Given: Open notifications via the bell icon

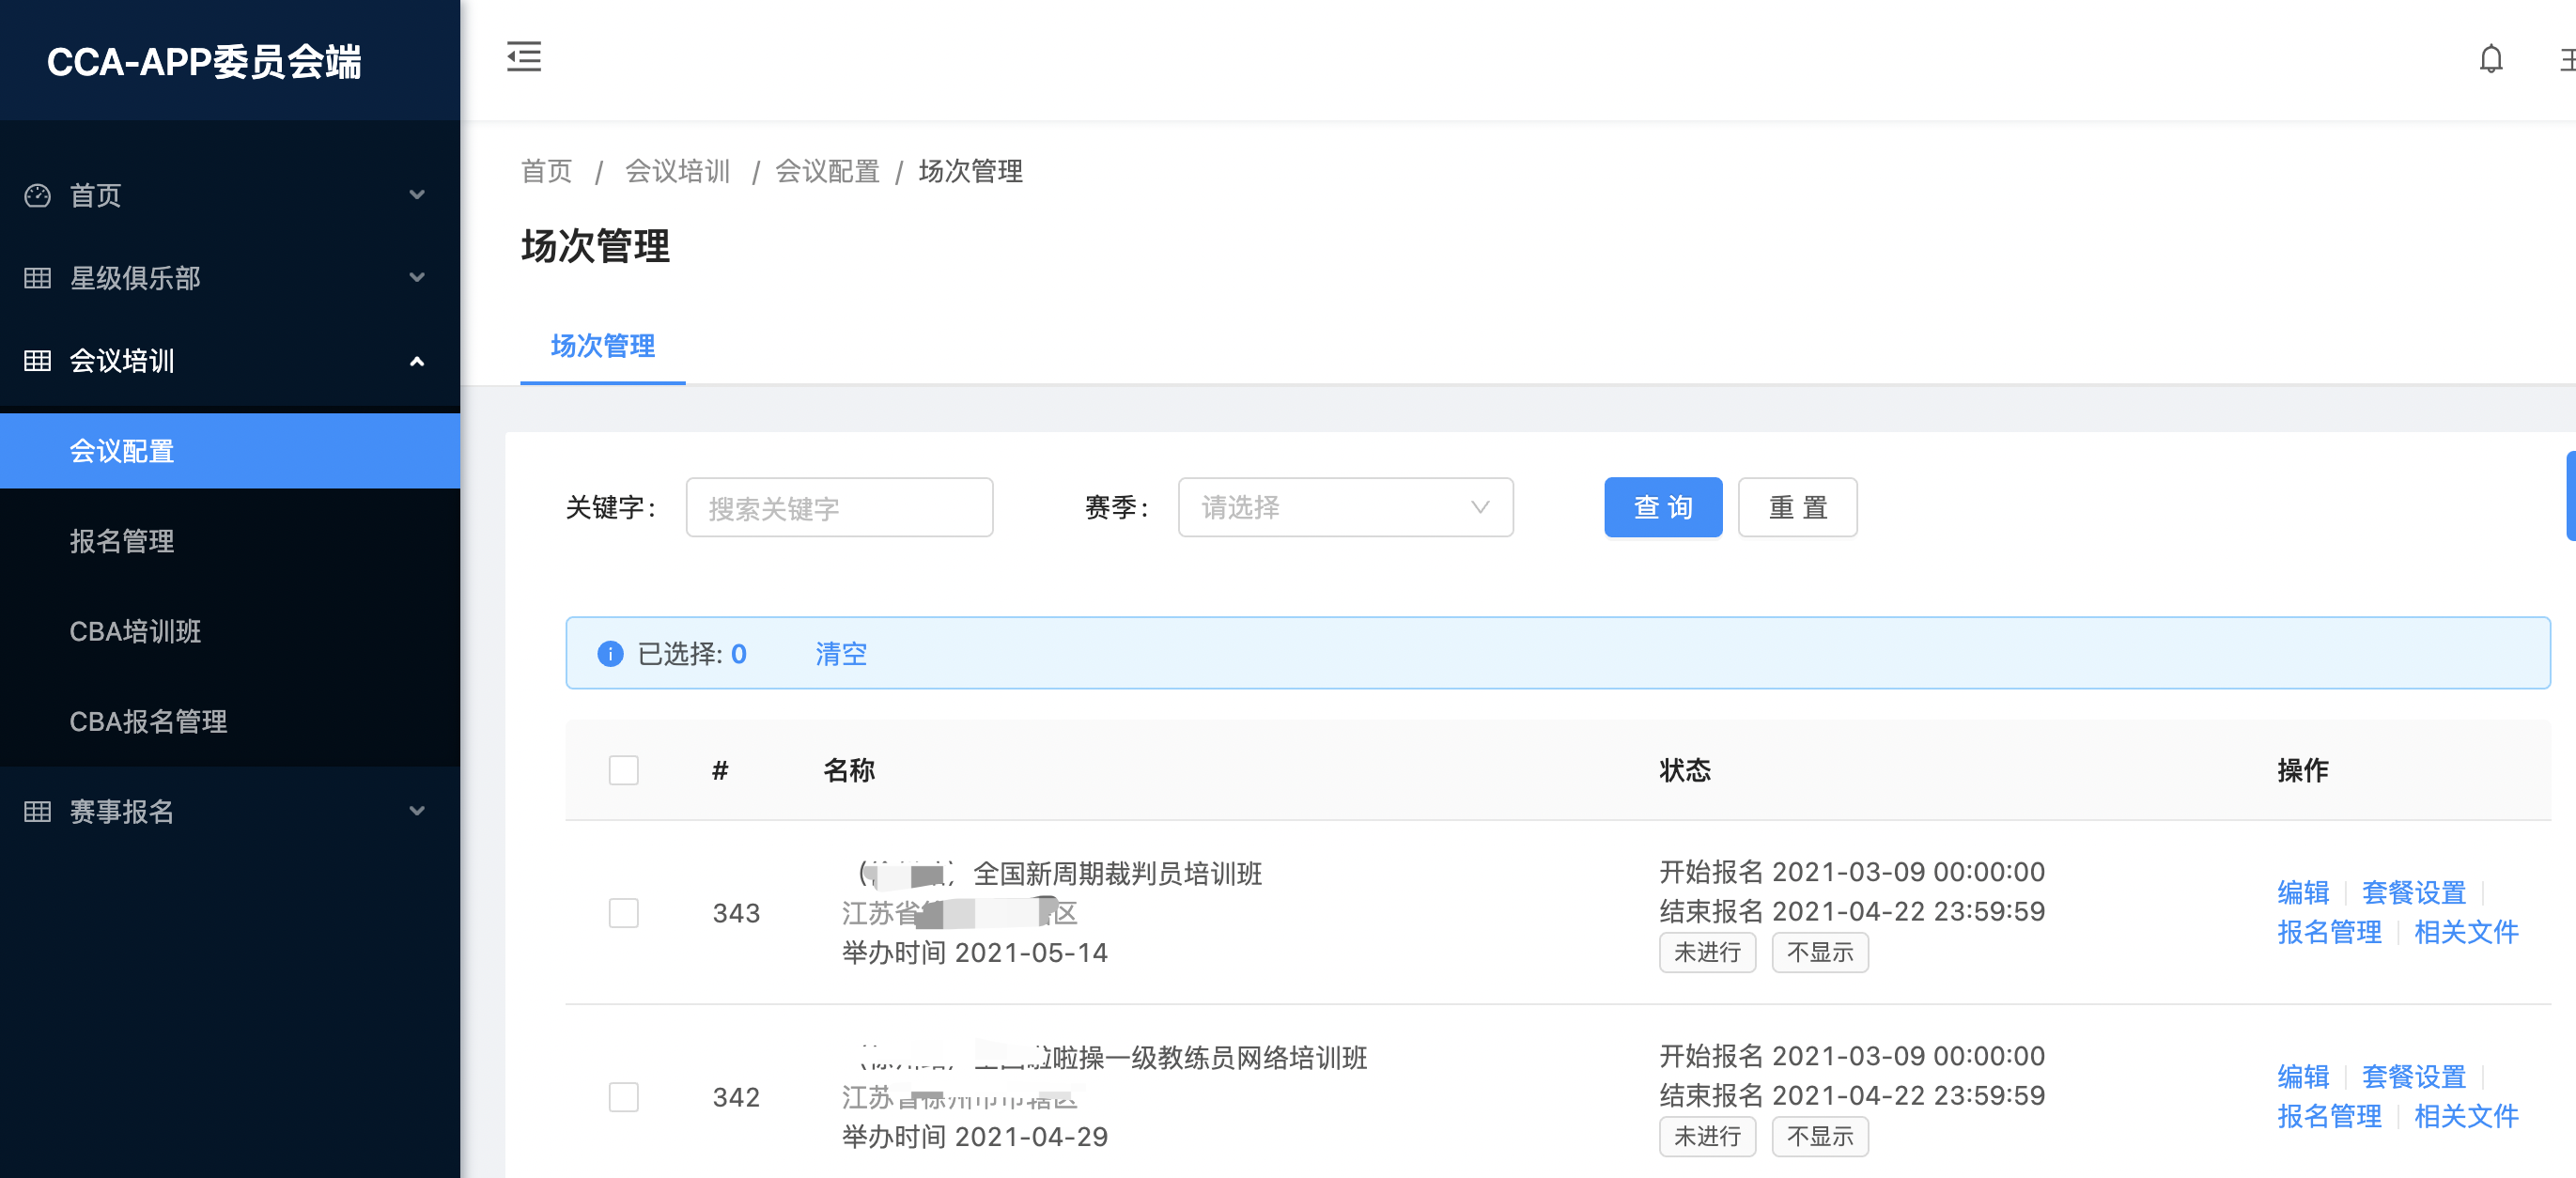Looking at the screenshot, I should [2490, 60].
